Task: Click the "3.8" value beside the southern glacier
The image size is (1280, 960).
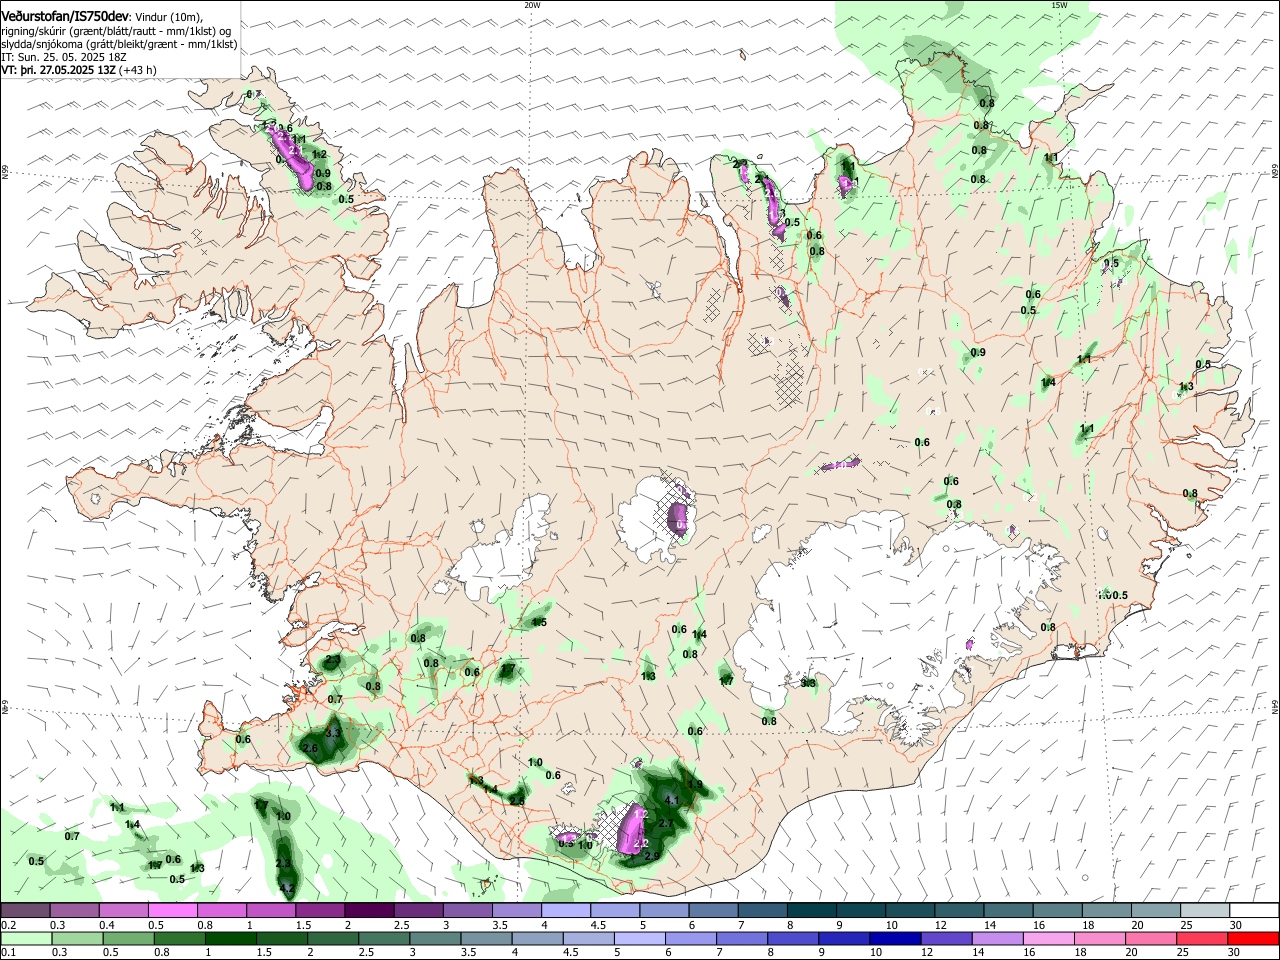Action: point(808,684)
